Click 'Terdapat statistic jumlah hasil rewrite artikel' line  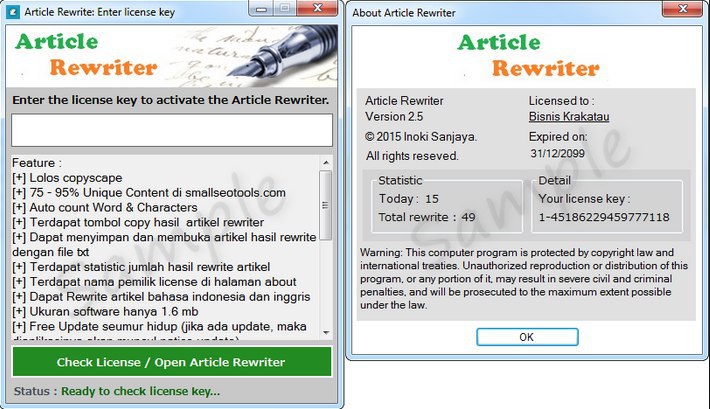[x=141, y=267]
